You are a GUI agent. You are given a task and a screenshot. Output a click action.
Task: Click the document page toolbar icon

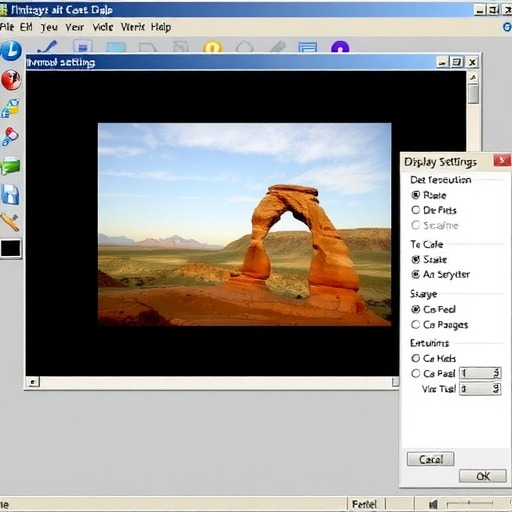click(x=82, y=46)
